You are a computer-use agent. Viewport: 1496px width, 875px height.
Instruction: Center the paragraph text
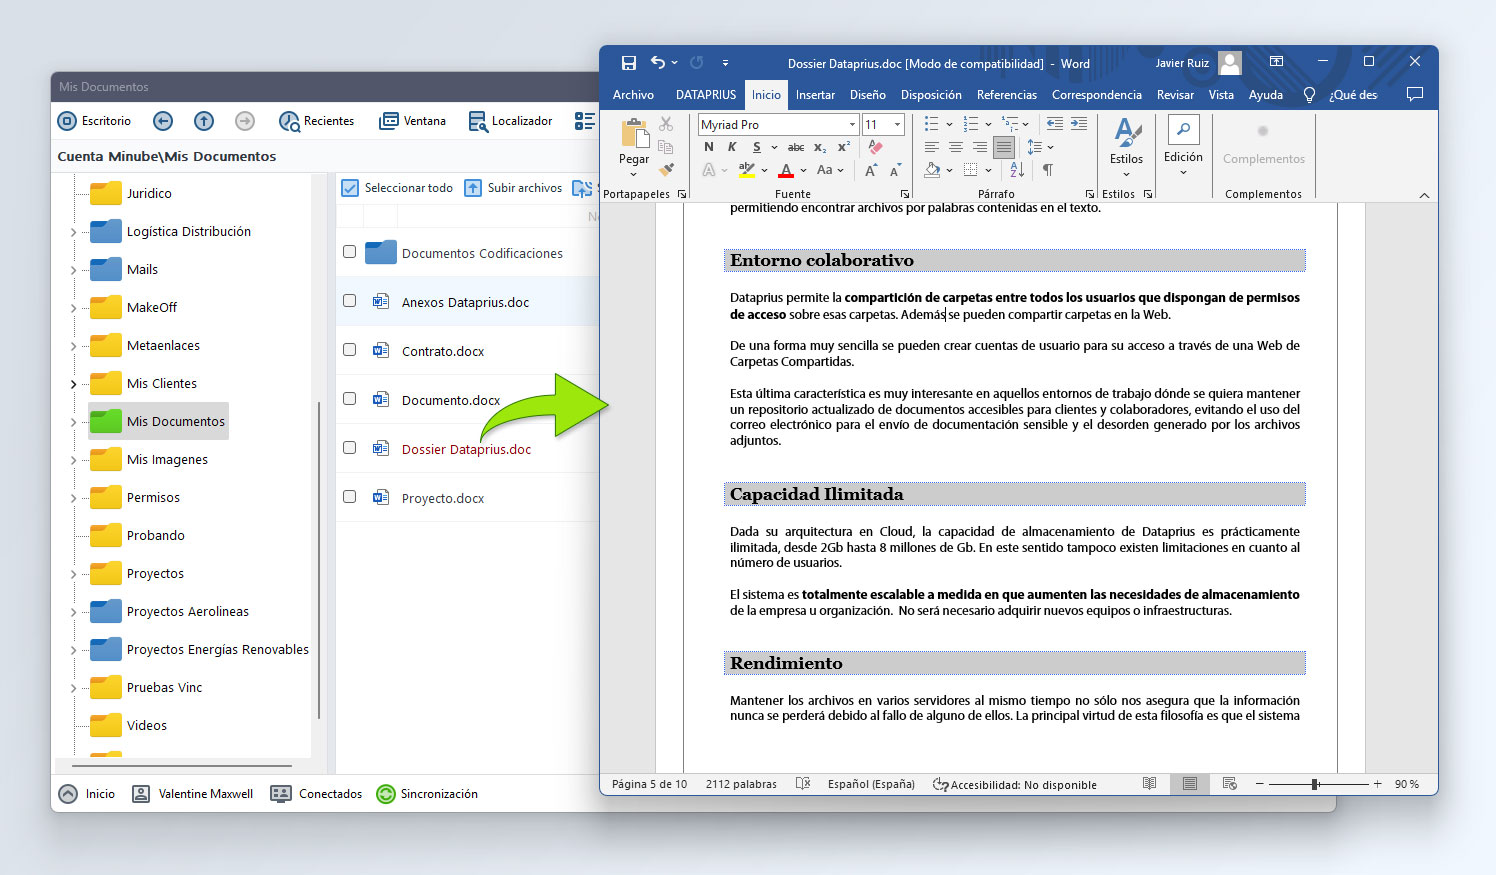tap(956, 147)
